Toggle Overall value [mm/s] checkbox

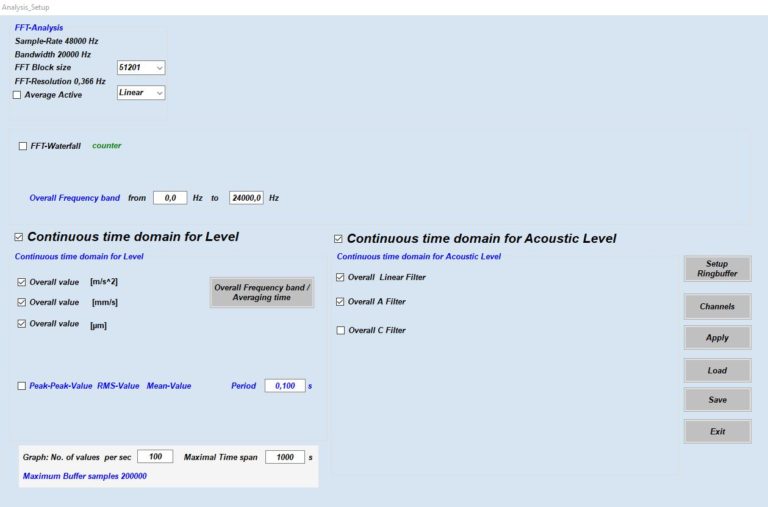[x=22, y=302]
